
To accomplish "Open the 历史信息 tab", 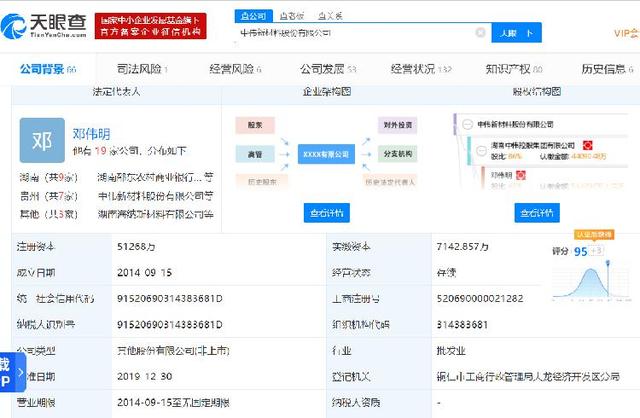I will 607,69.
